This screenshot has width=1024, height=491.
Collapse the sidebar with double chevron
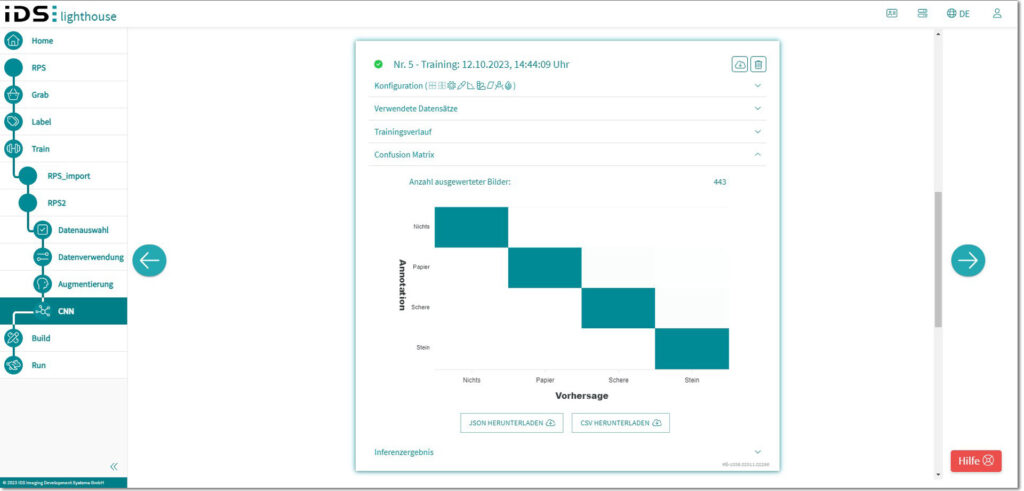tap(114, 466)
